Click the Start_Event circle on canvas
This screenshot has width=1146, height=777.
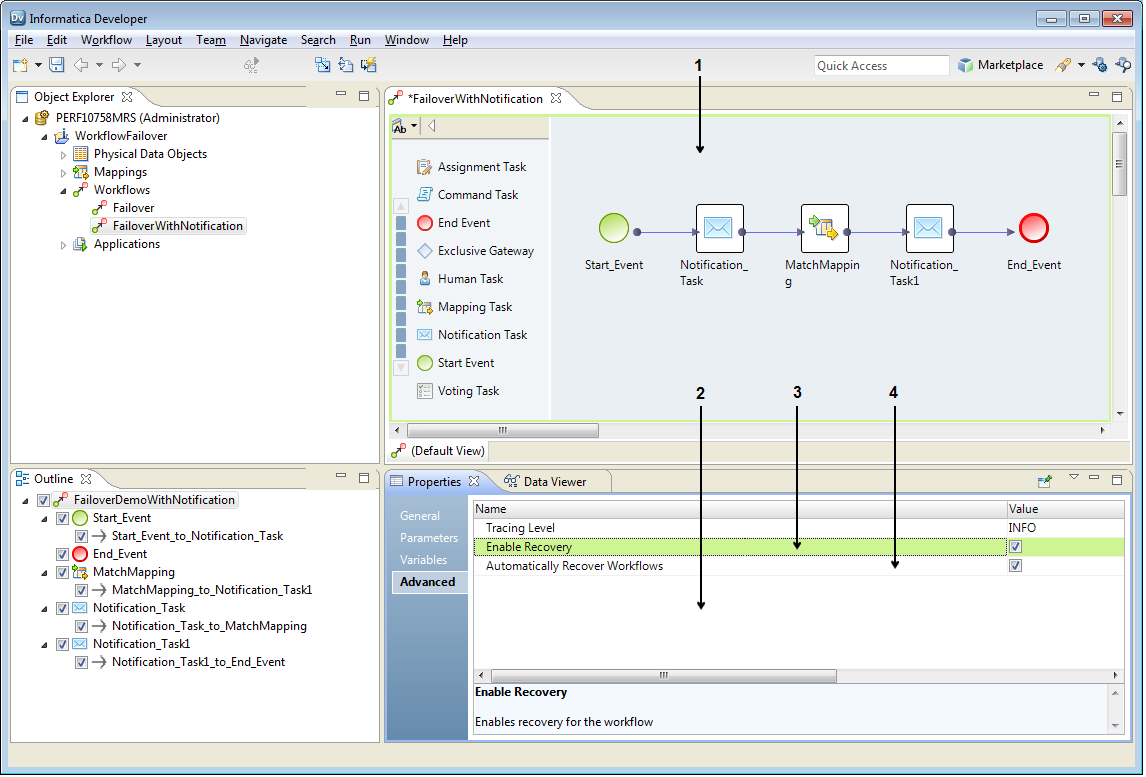pos(613,229)
